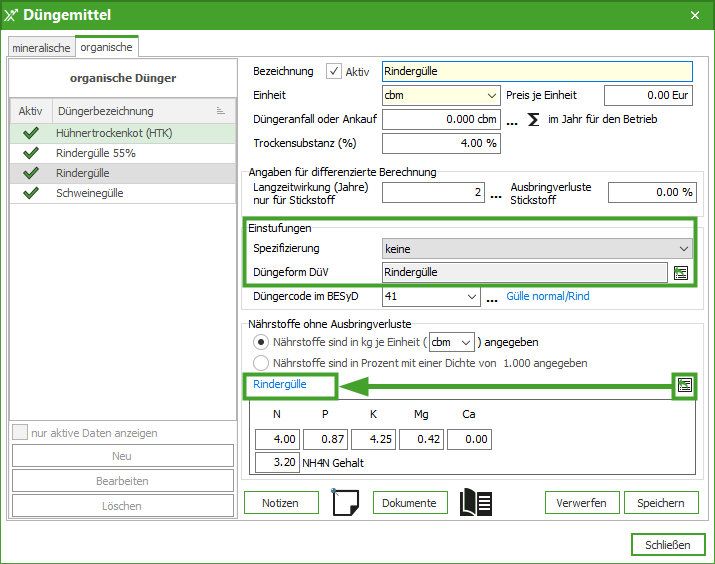715x564 pixels.
Task: Click the nutrient table icon right of the arrow
Action: tap(685, 386)
